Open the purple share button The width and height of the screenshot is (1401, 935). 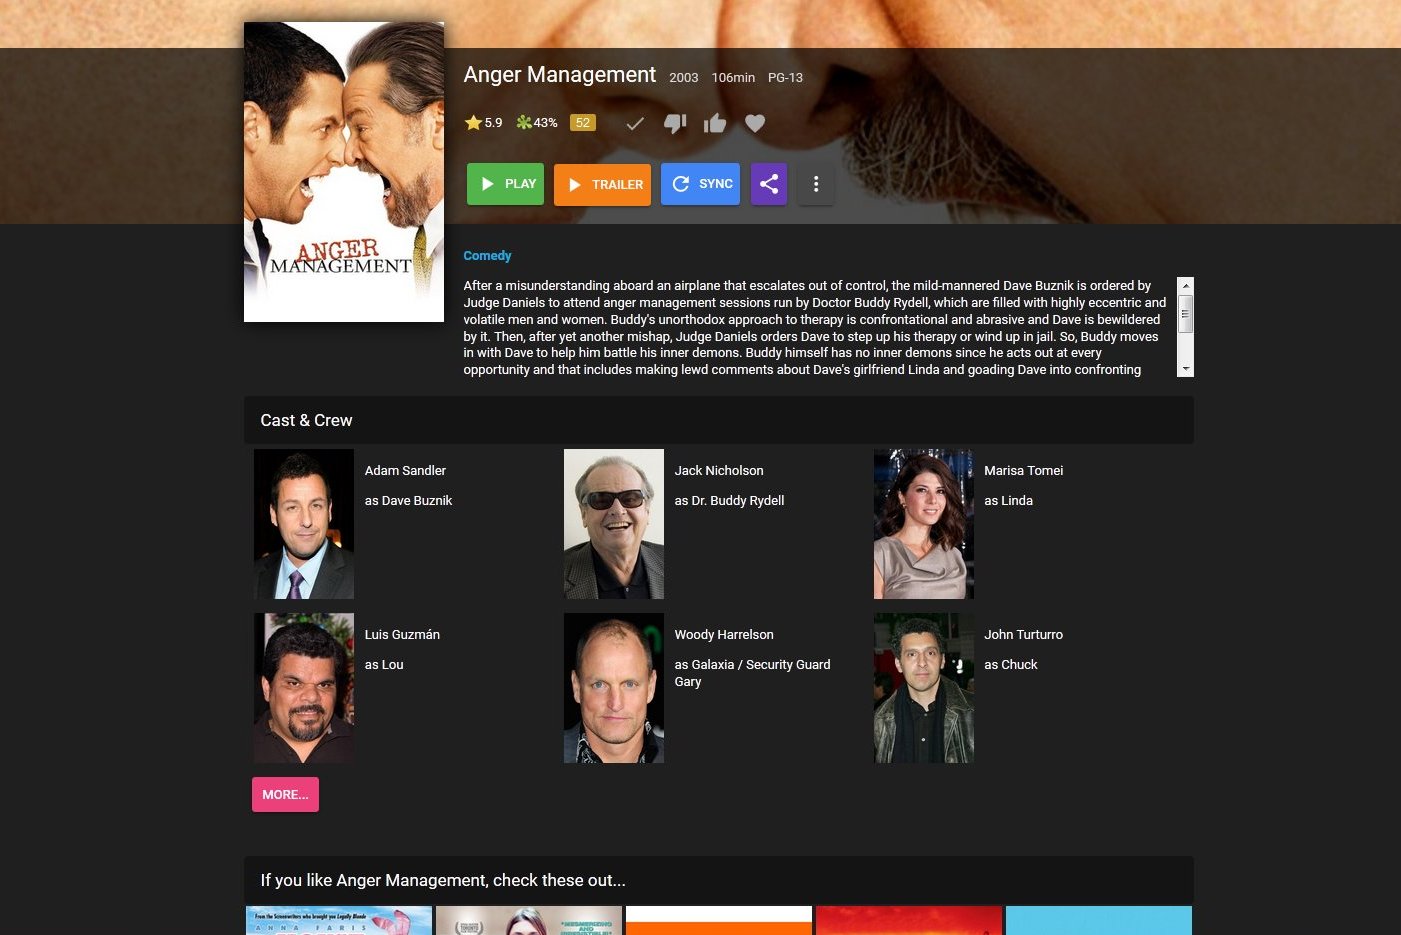point(769,184)
